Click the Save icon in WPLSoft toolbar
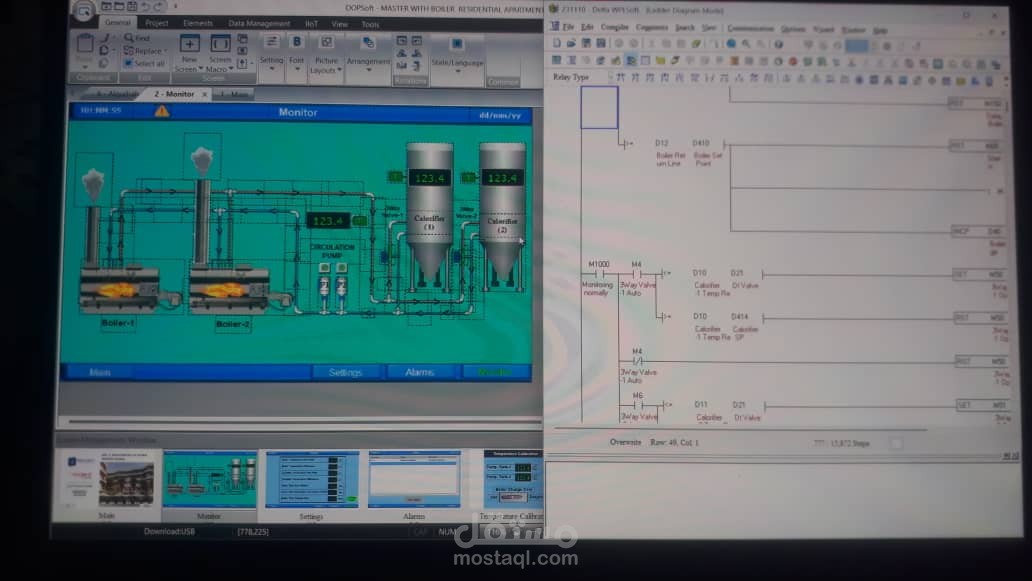Viewport: 1032px width, 581px height. click(586, 43)
